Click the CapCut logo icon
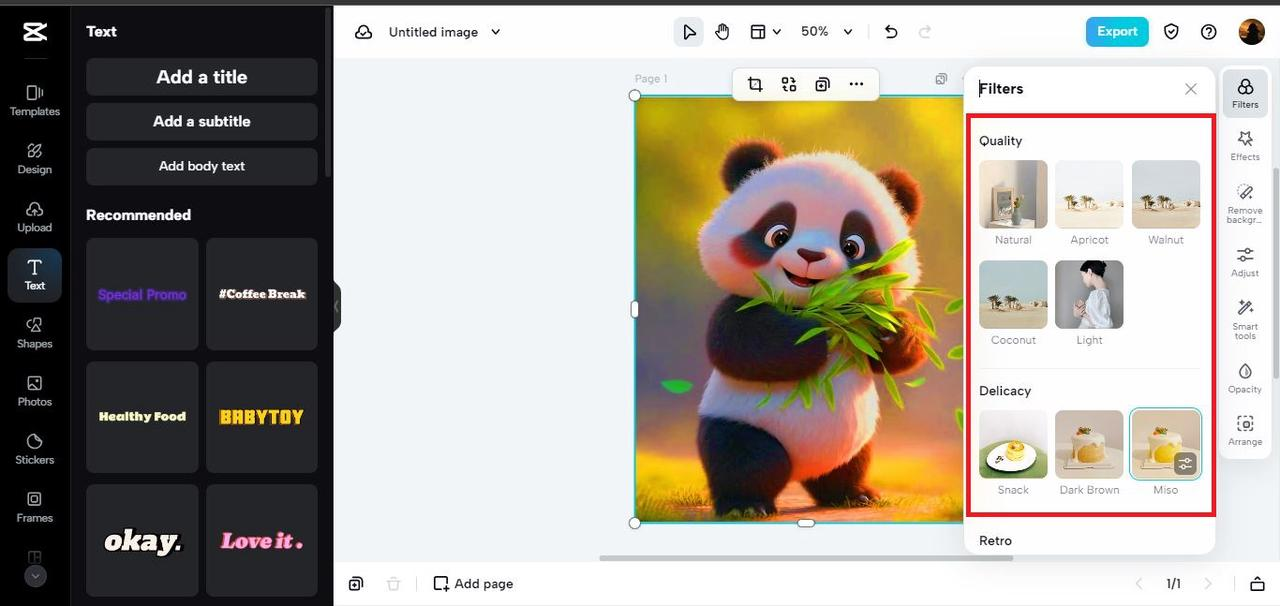The width and height of the screenshot is (1280, 606). pos(35,32)
